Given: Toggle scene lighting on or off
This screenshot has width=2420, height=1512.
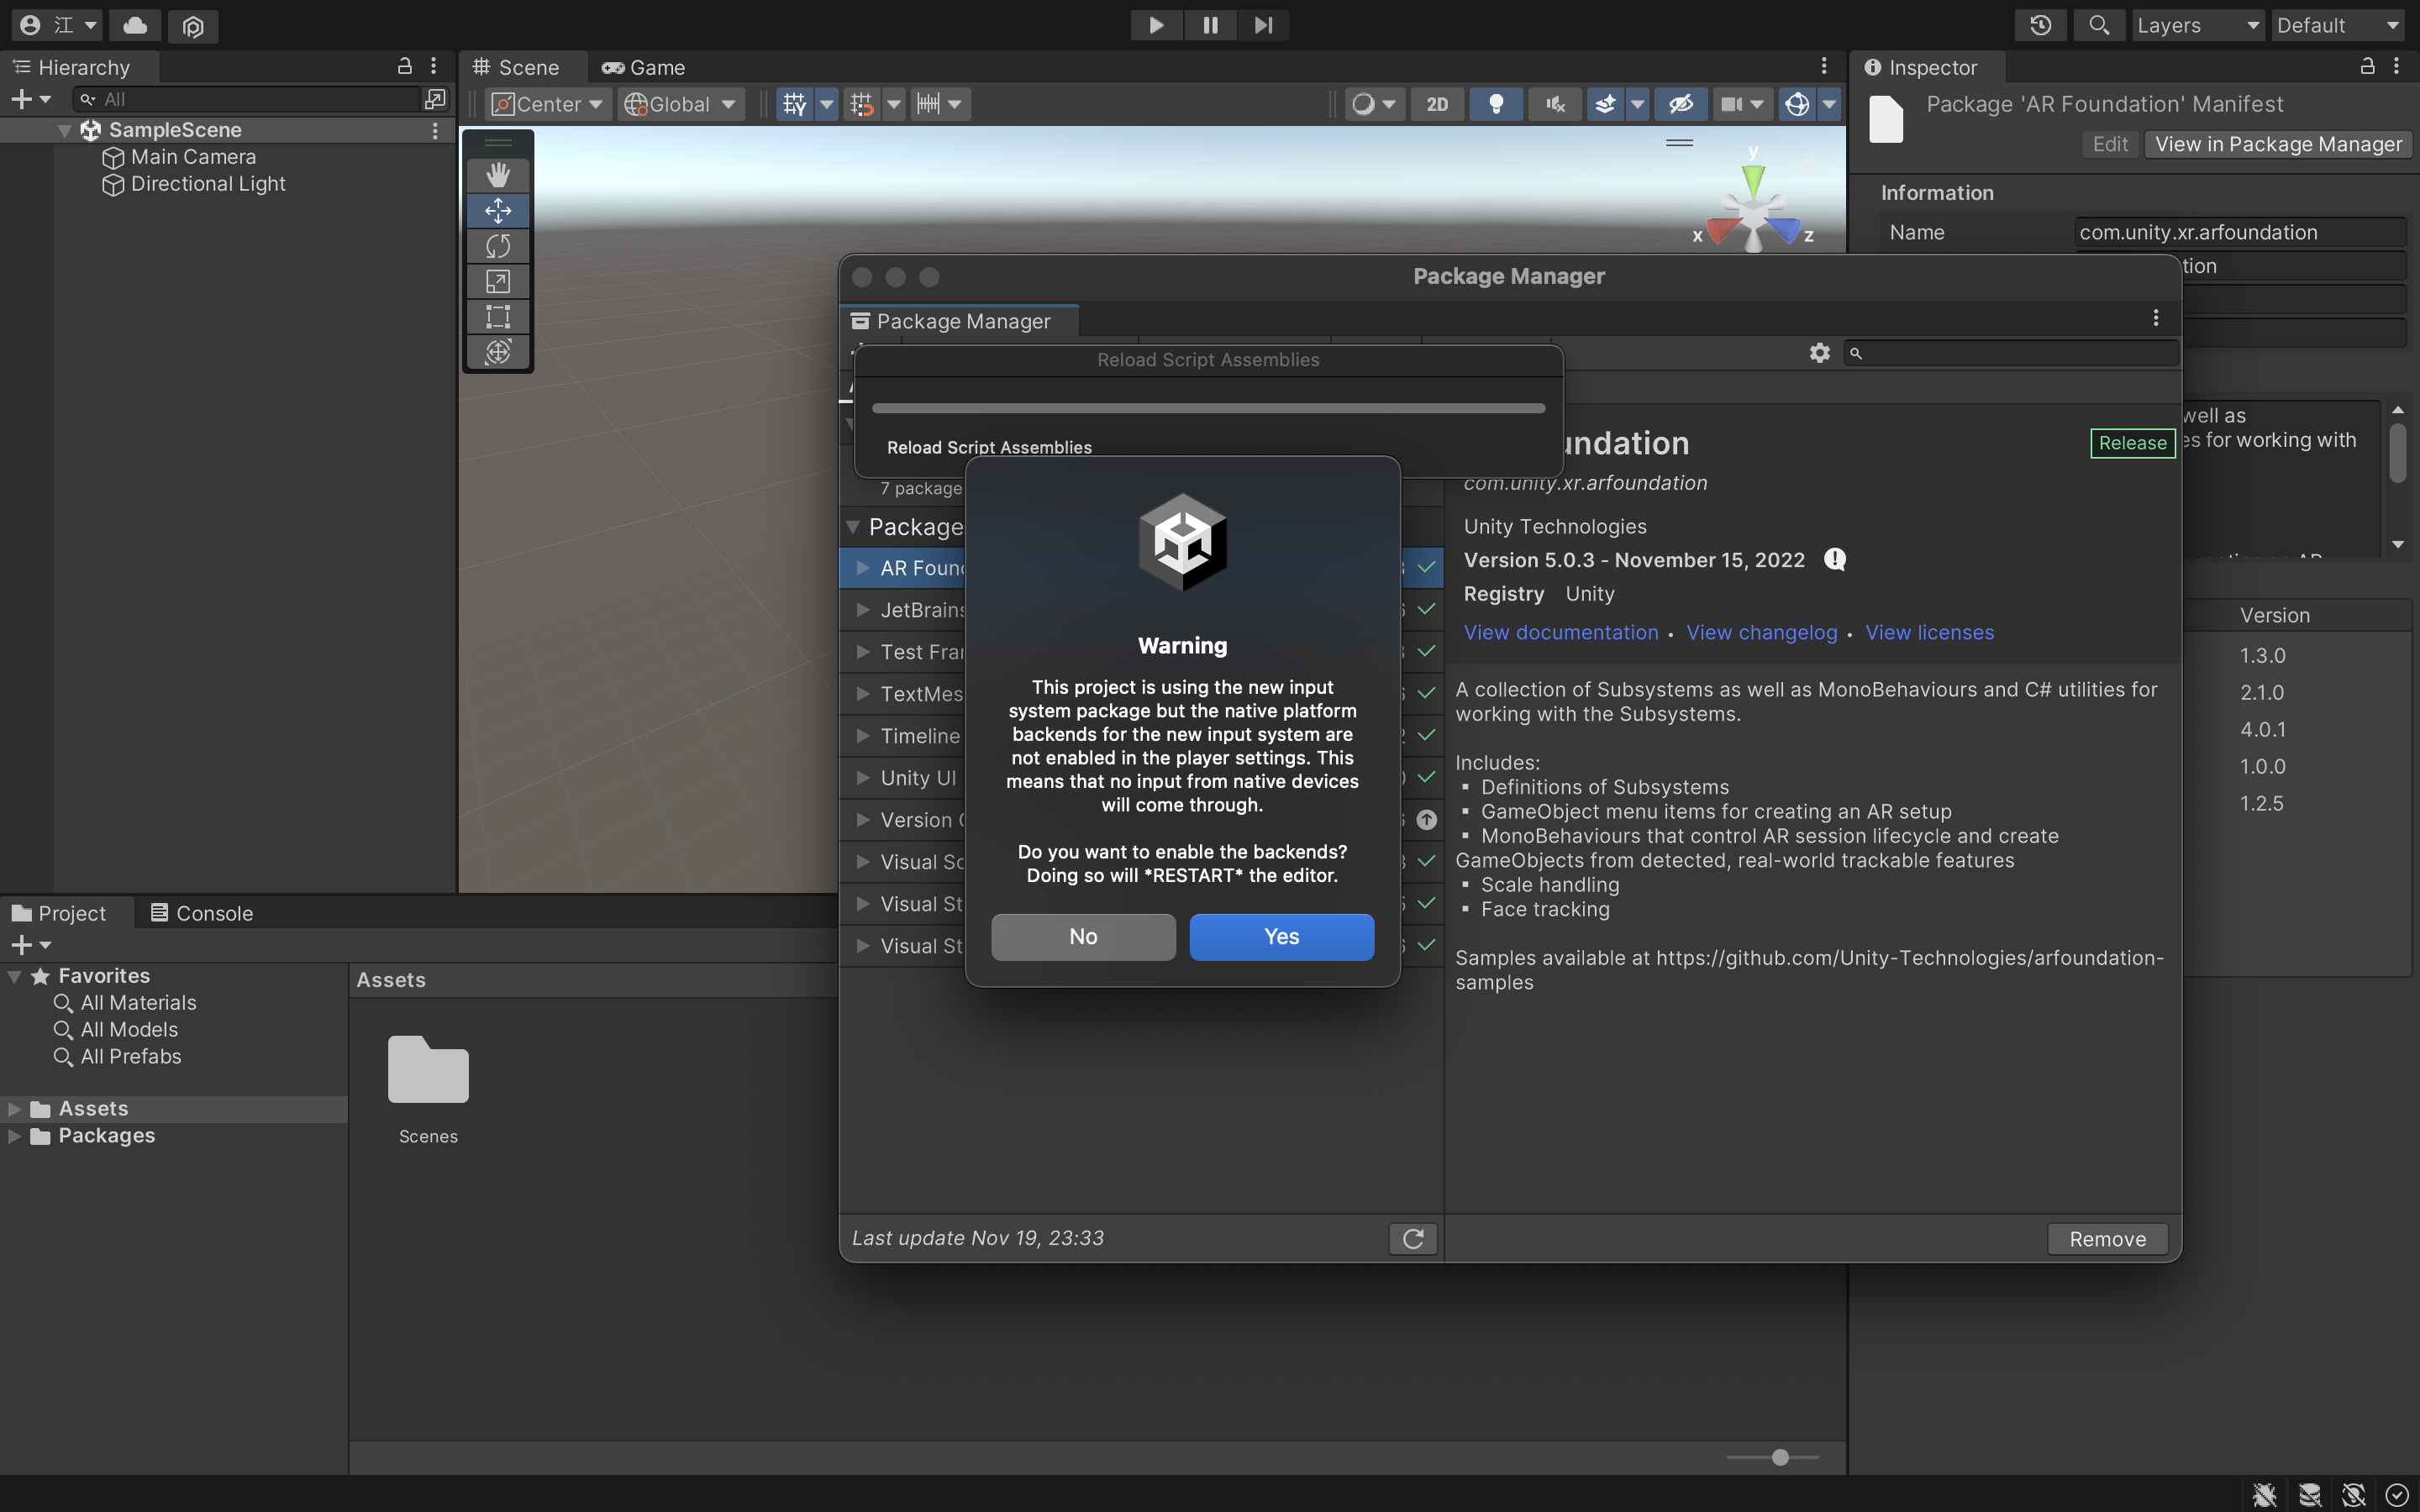Looking at the screenshot, I should click(1496, 104).
